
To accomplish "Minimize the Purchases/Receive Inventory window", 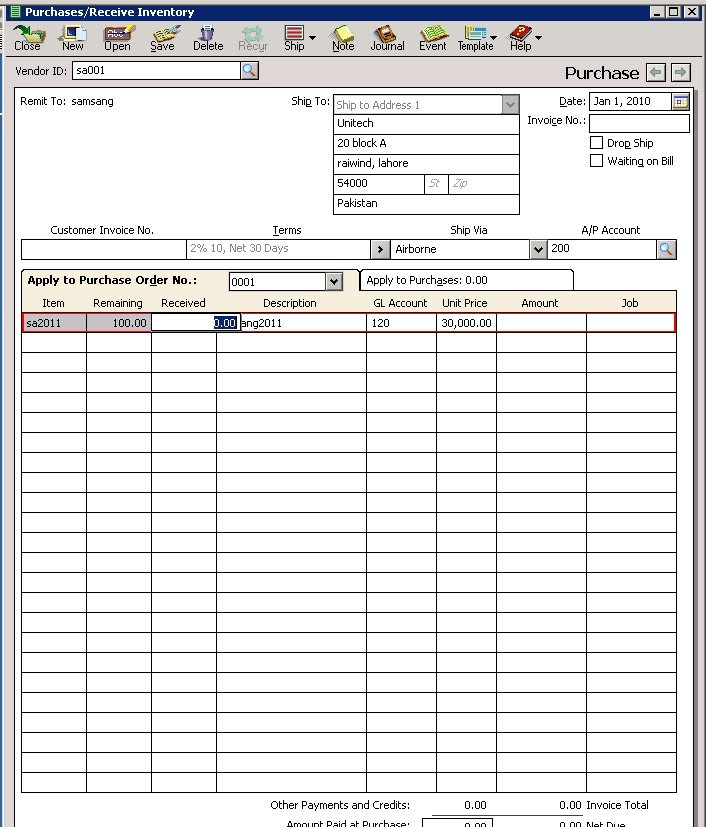I will pos(656,12).
